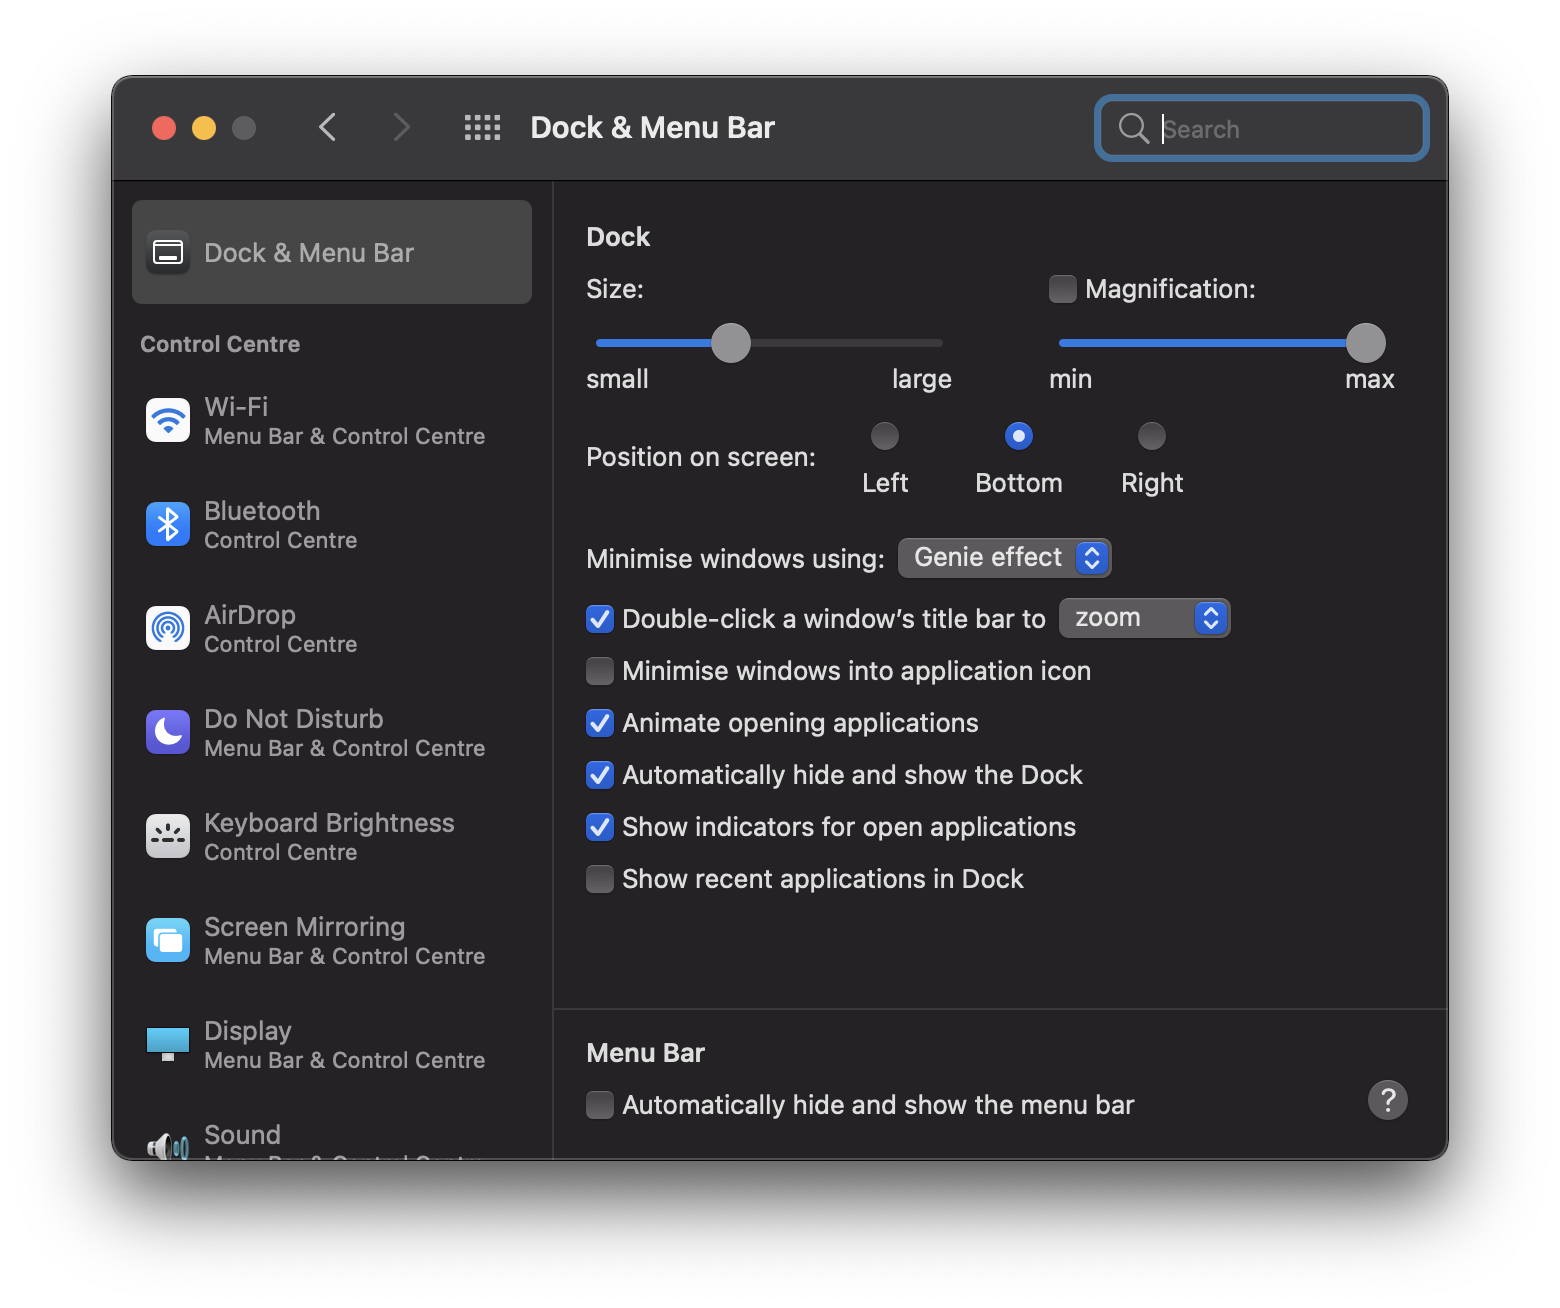Screen dimensions: 1560x1308
Task: Select the Bluetooth icon in sidebar
Action: pyautogui.click(x=168, y=525)
